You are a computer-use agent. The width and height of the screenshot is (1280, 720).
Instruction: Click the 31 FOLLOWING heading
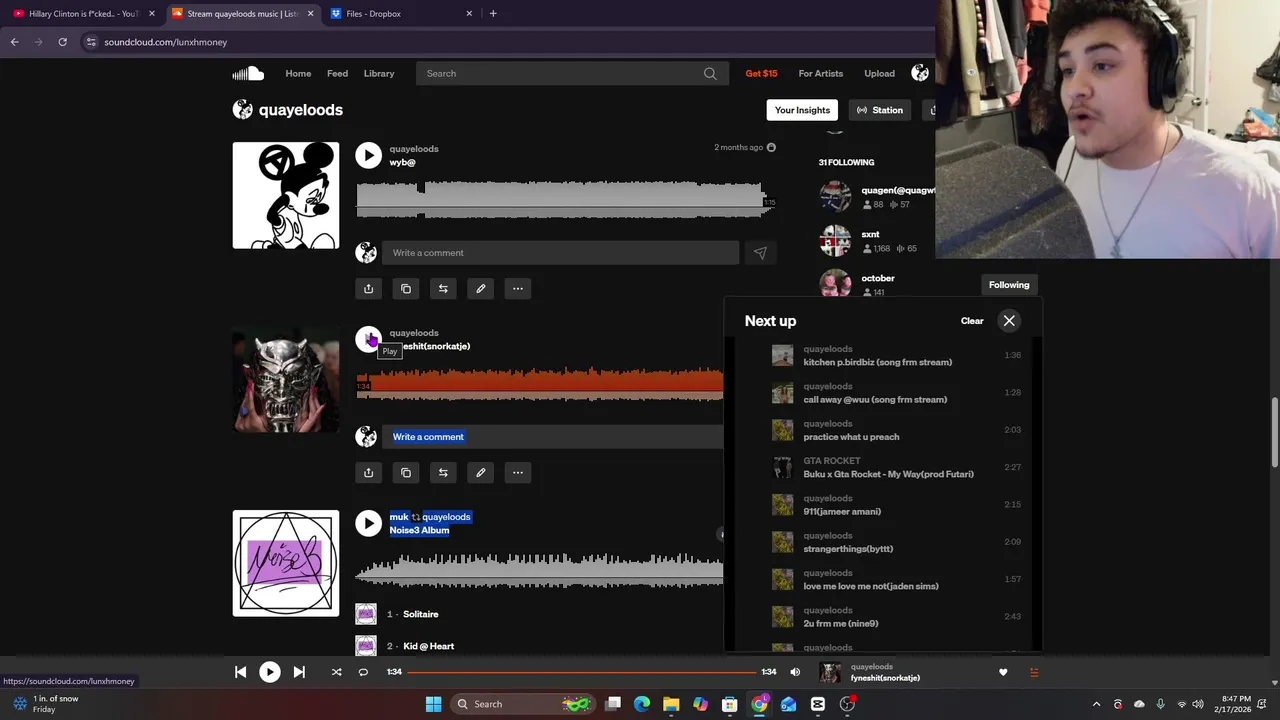[x=846, y=162]
